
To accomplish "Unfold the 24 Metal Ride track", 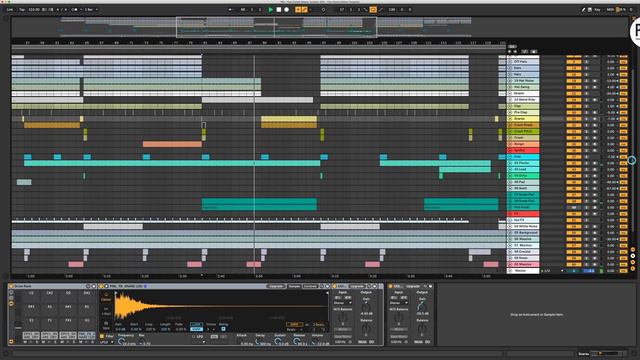I will coord(510,100).
